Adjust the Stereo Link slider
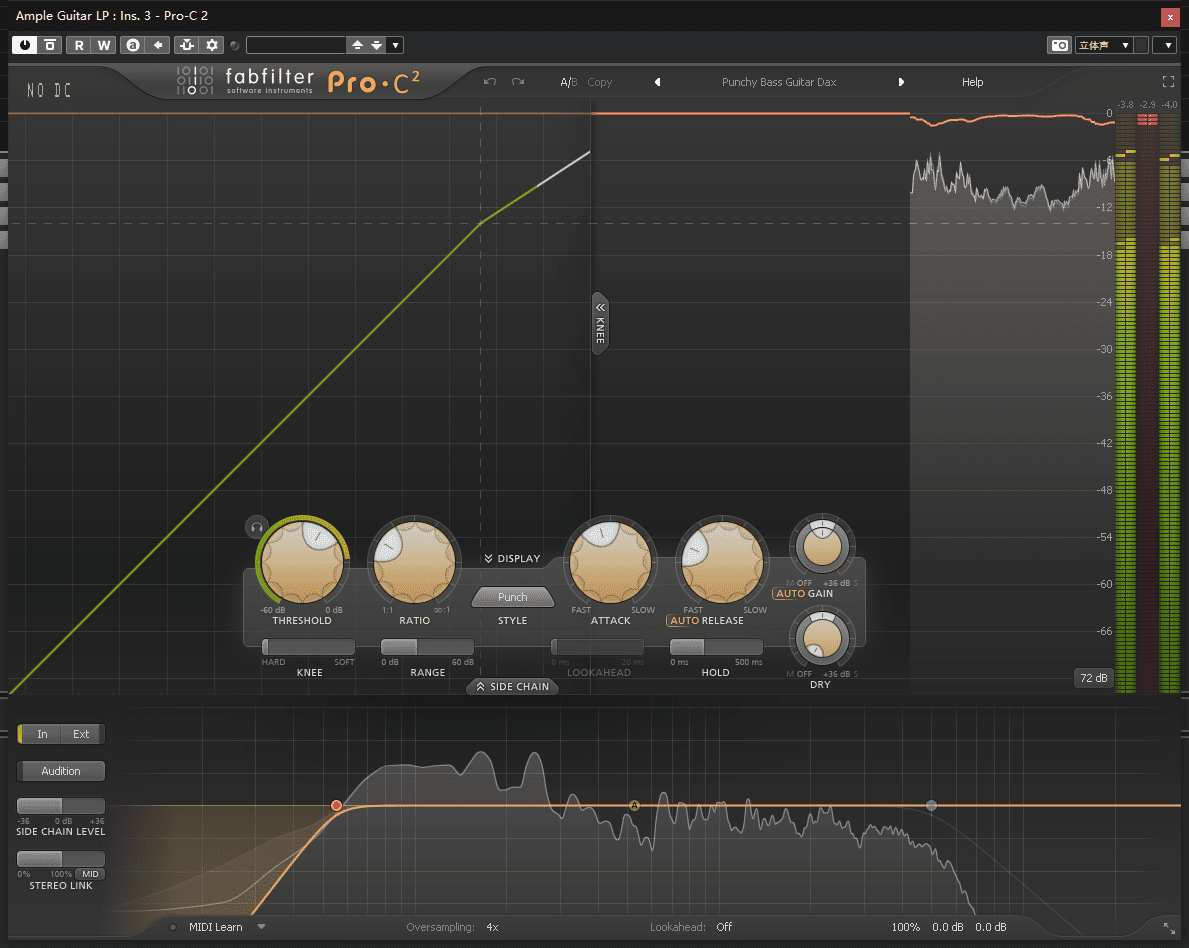The width and height of the screenshot is (1189, 948). click(61, 859)
